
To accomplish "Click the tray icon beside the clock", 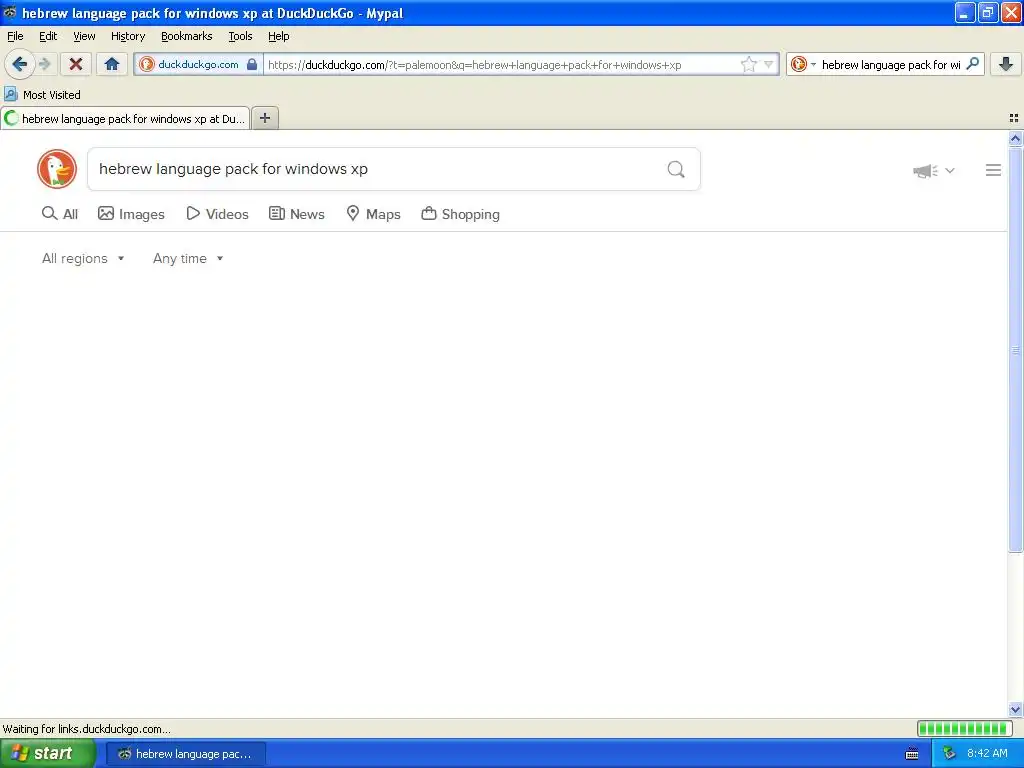I will coord(949,754).
